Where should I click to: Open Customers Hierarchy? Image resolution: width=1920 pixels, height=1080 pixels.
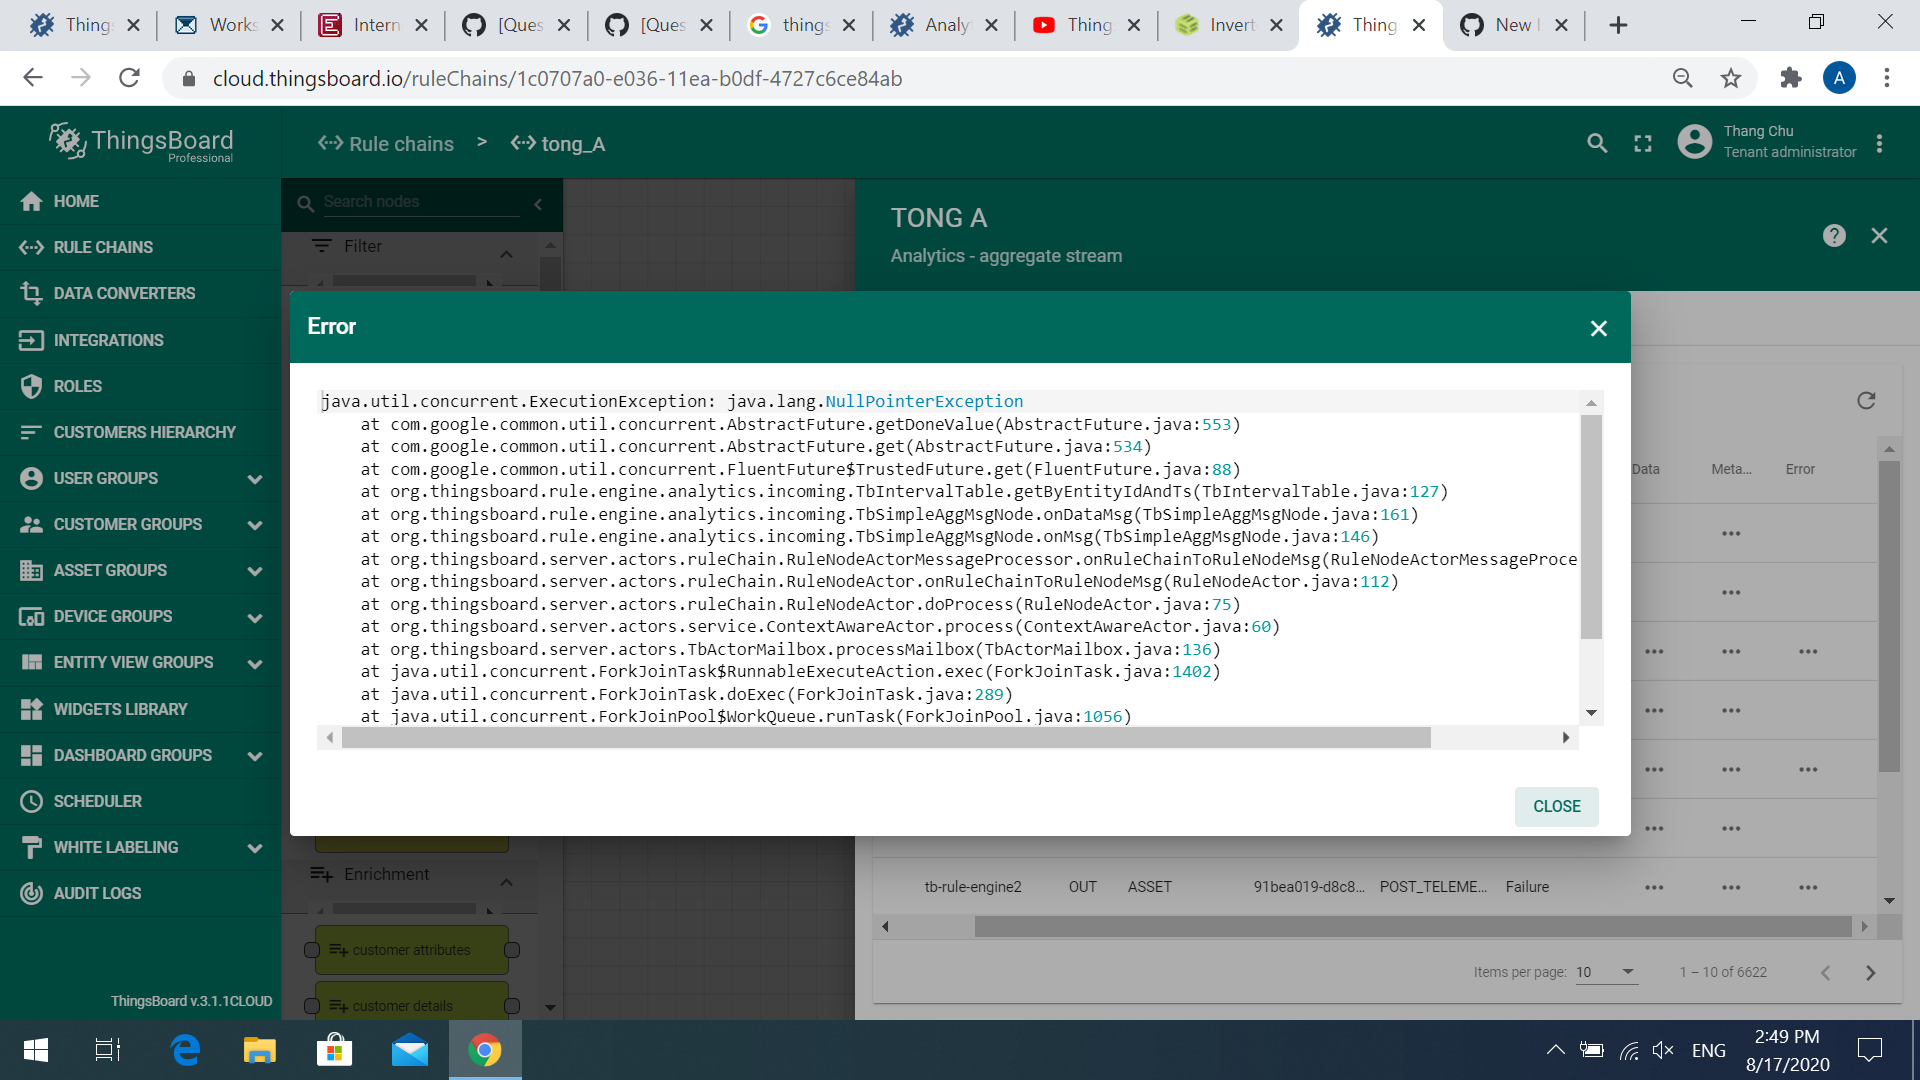tap(144, 432)
